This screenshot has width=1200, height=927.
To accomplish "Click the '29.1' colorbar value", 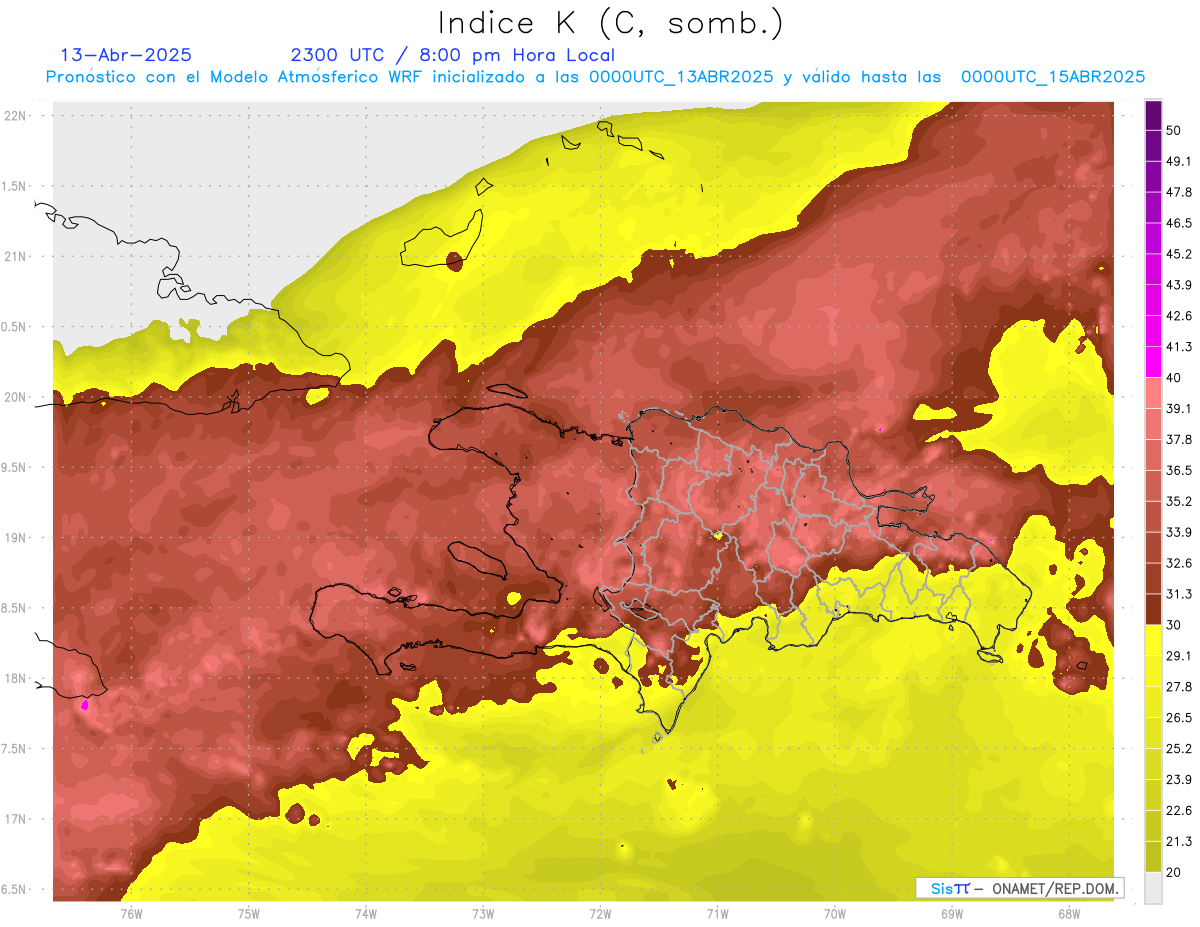I will pos(1179,656).
